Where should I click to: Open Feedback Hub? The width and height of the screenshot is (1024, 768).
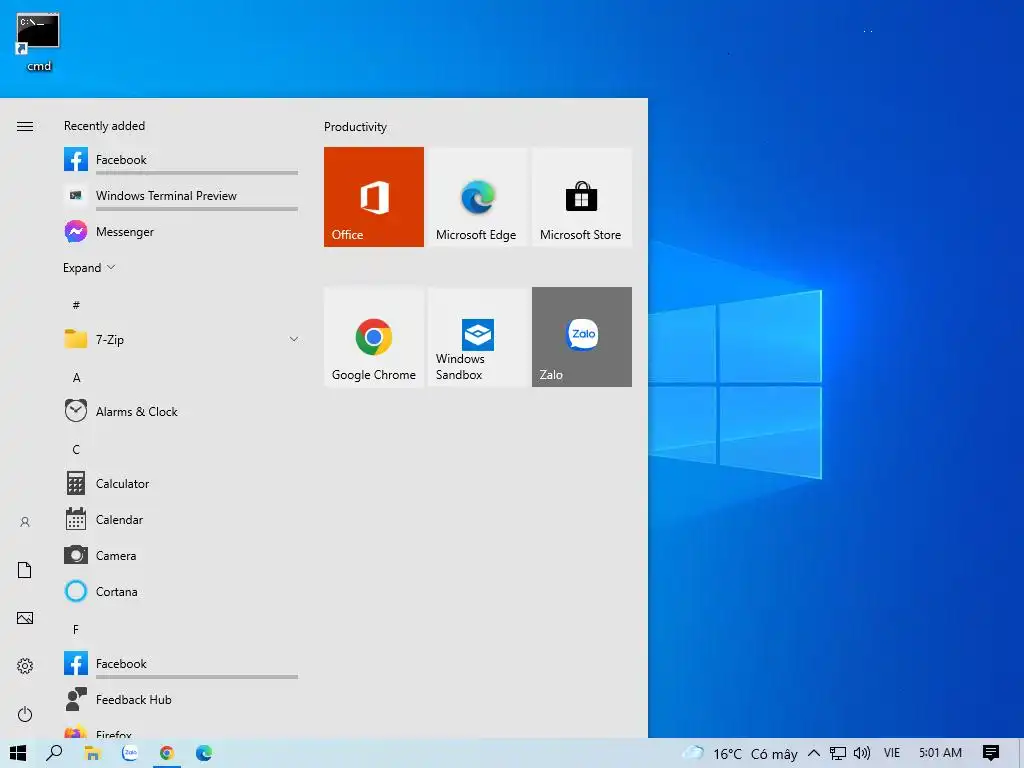click(181, 699)
